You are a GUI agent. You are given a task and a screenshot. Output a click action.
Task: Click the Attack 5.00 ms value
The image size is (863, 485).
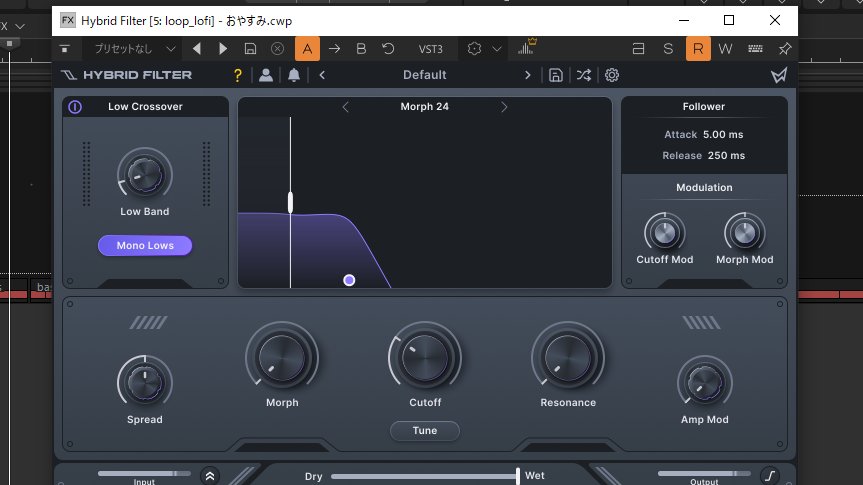click(723, 134)
